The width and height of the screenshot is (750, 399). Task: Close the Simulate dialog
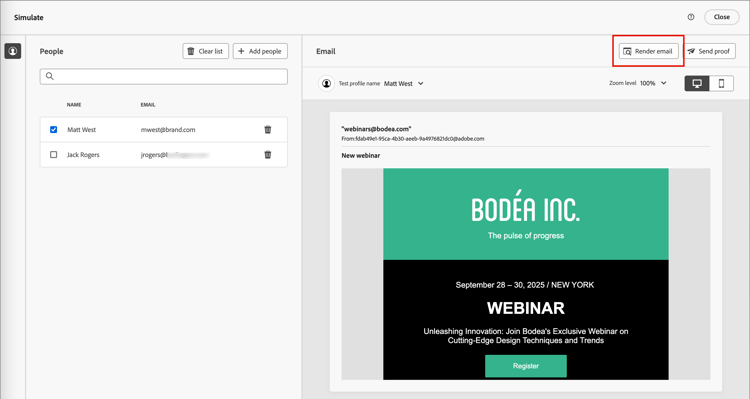point(721,17)
